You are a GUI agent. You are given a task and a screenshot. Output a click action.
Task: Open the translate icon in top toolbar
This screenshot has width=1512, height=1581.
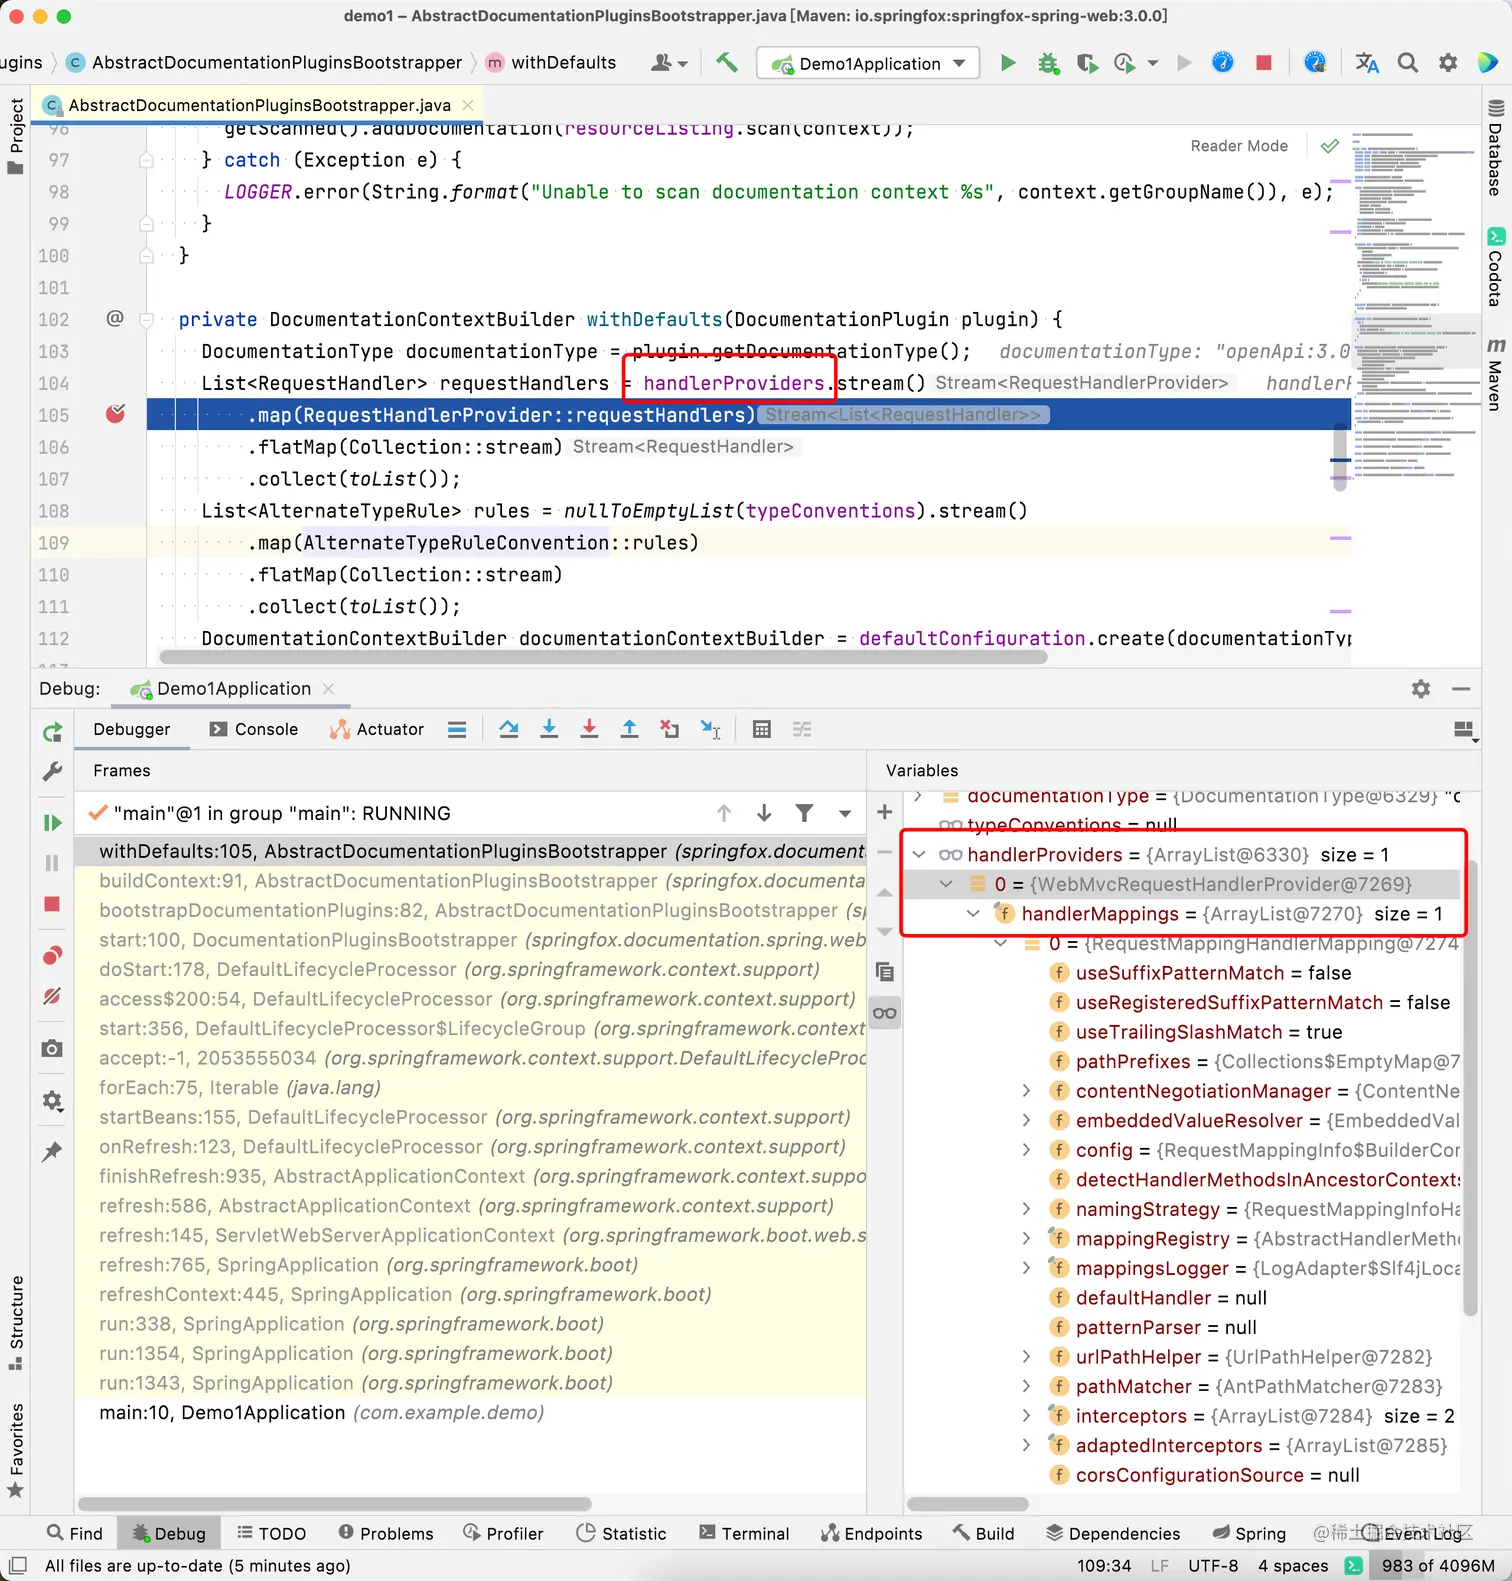click(1367, 63)
